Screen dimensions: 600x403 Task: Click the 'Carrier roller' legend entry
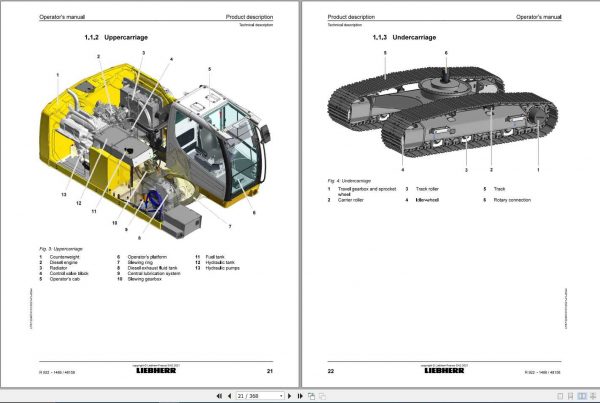[x=351, y=200]
